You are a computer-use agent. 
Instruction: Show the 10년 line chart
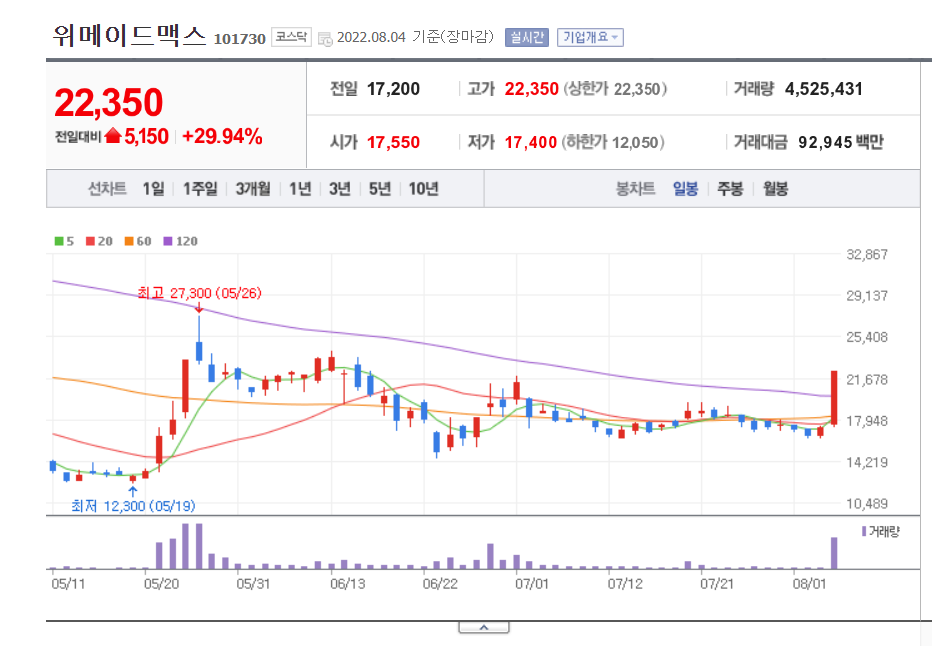(x=423, y=189)
